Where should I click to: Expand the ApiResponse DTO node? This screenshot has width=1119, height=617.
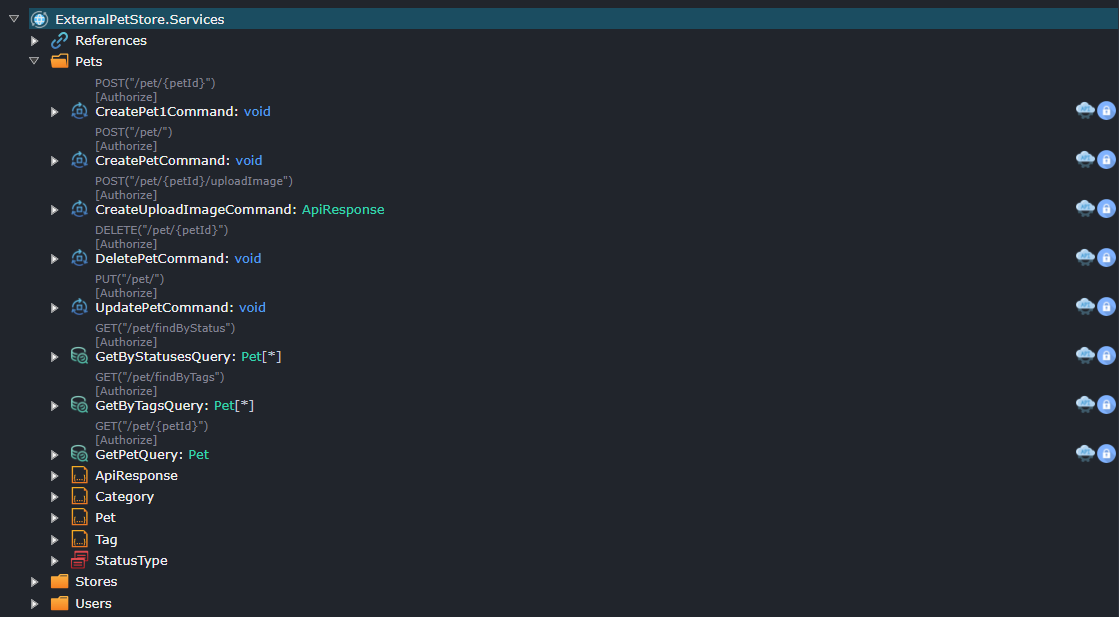click(54, 476)
